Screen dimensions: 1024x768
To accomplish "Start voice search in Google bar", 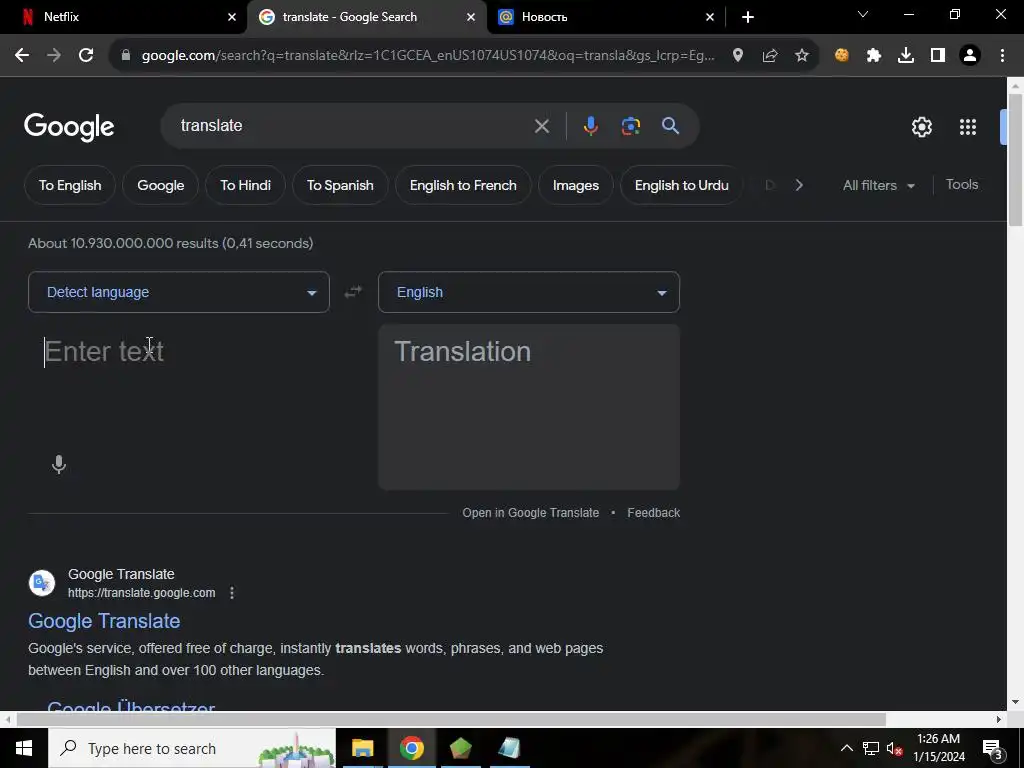I will coord(590,126).
